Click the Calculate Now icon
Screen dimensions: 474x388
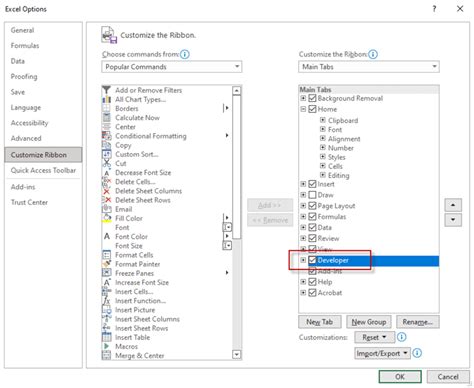click(106, 118)
